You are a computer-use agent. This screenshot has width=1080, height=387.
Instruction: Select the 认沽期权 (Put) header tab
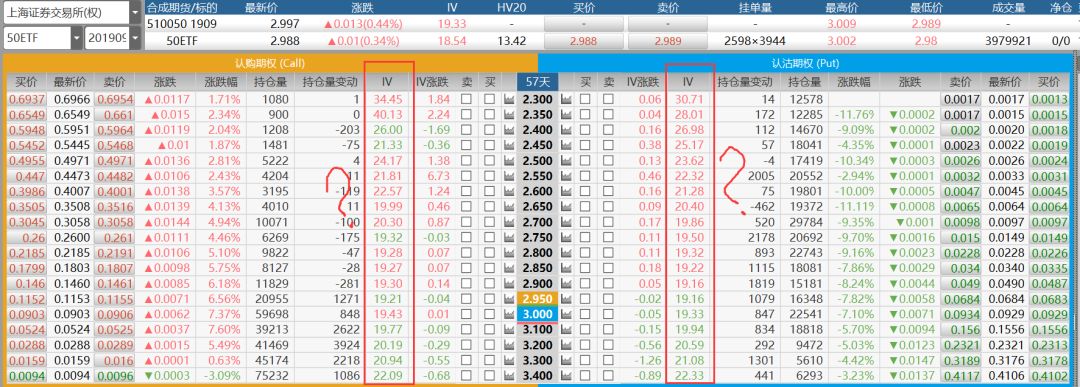coord(804,63)
